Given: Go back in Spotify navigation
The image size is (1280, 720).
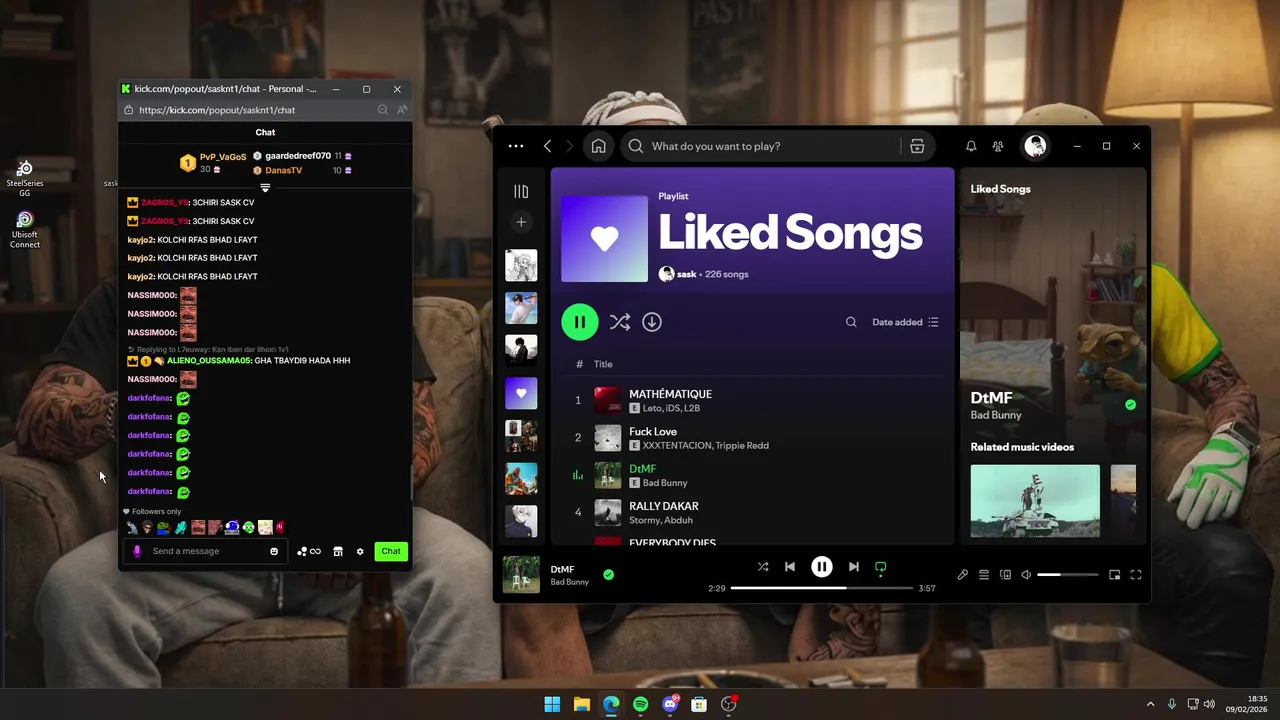Looking at the screenshot, I should click(547, 146).
